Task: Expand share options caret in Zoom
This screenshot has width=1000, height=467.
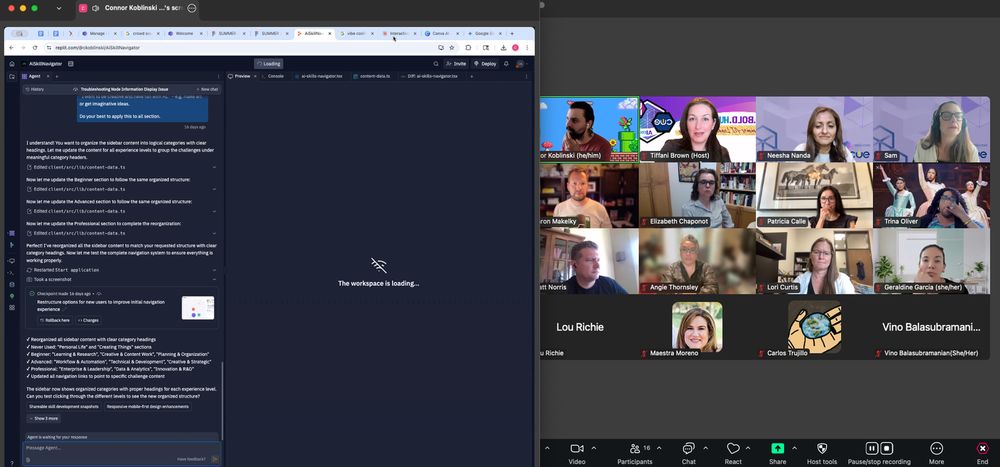Action: (794, 448)
